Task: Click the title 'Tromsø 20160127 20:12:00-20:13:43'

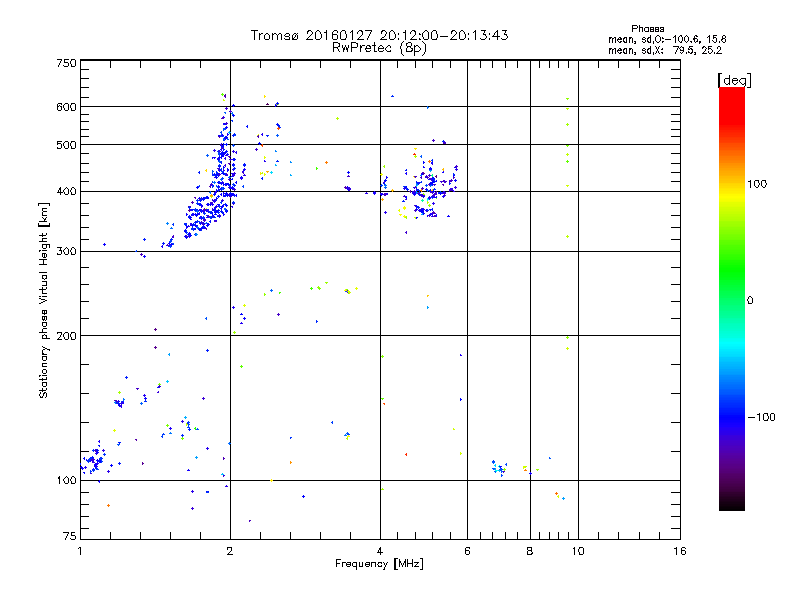Action: 379,35
